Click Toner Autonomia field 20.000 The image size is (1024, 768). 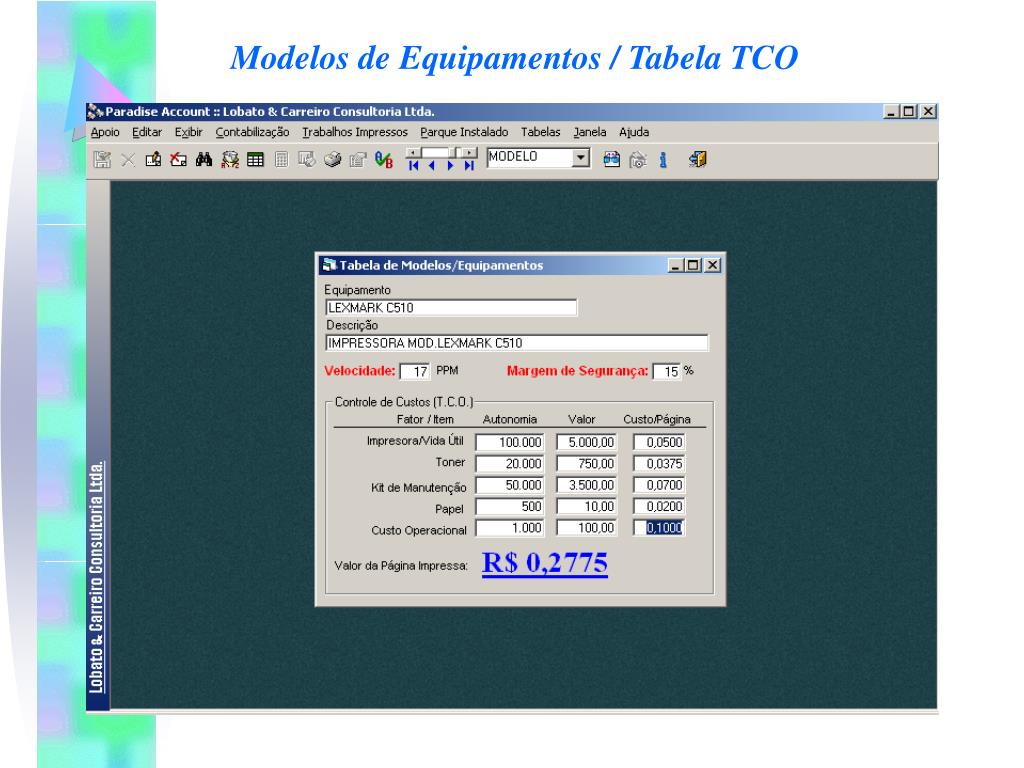point(509,464)
